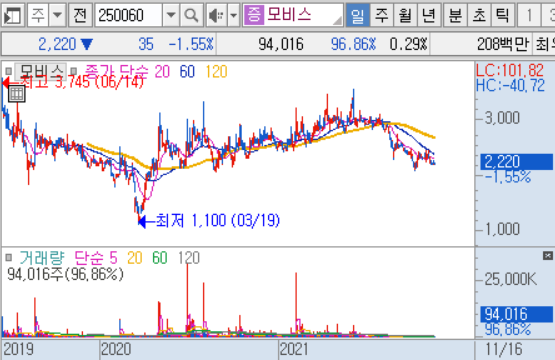Select the volume 120-day average legend

click(189, 258)
